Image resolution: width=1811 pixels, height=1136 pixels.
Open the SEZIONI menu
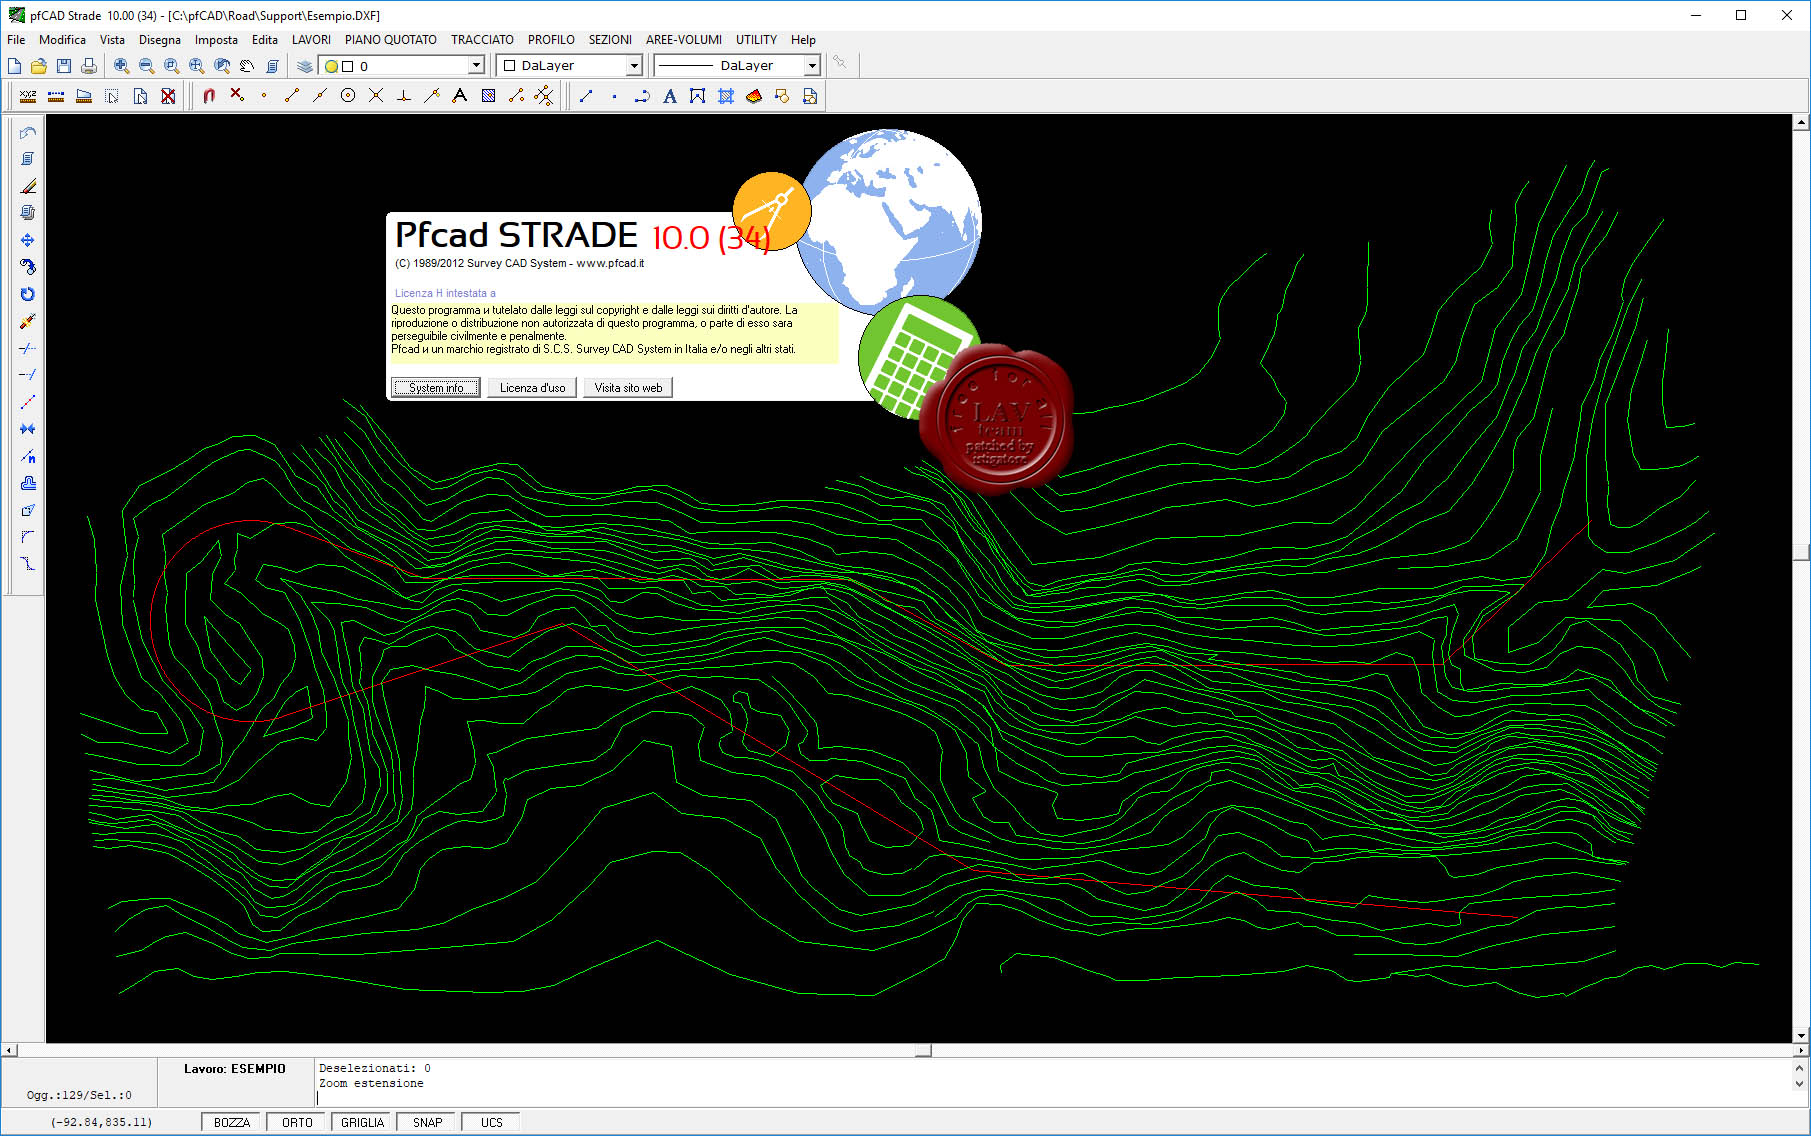coord(610,40)
